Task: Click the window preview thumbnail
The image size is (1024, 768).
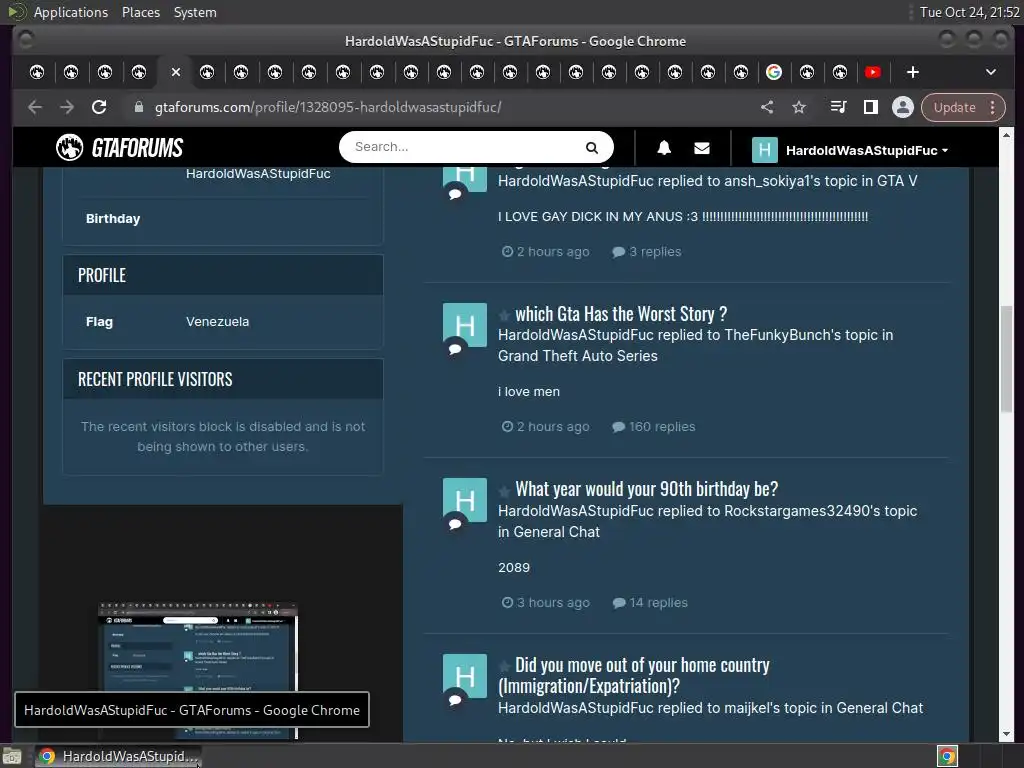Action: (x=198, y=671)
